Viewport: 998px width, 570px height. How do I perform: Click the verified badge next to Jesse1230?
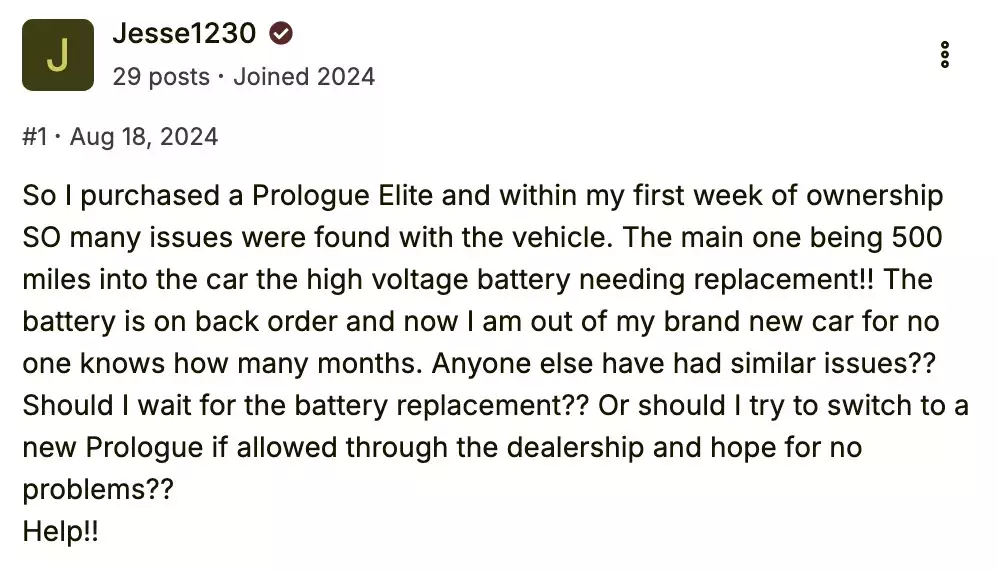coord(281,33)
